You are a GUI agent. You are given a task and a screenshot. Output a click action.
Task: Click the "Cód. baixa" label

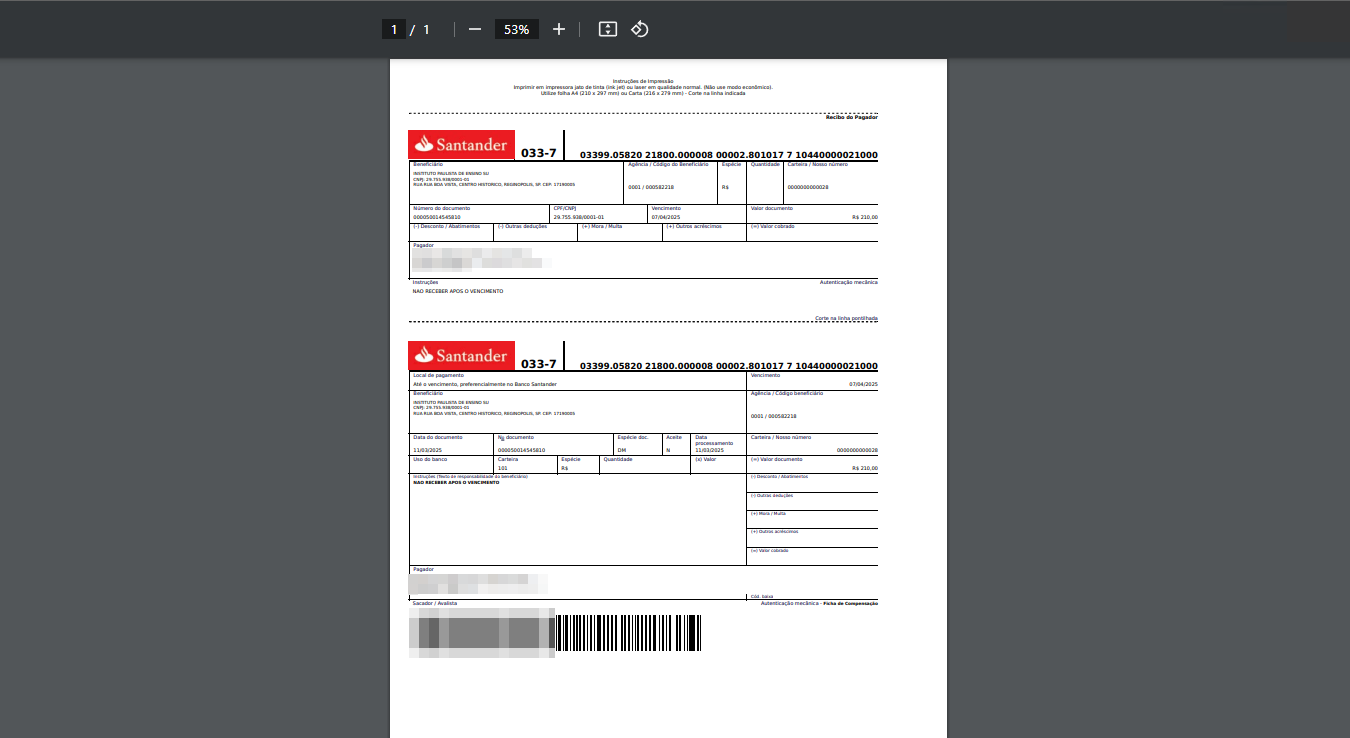[762, 597]
